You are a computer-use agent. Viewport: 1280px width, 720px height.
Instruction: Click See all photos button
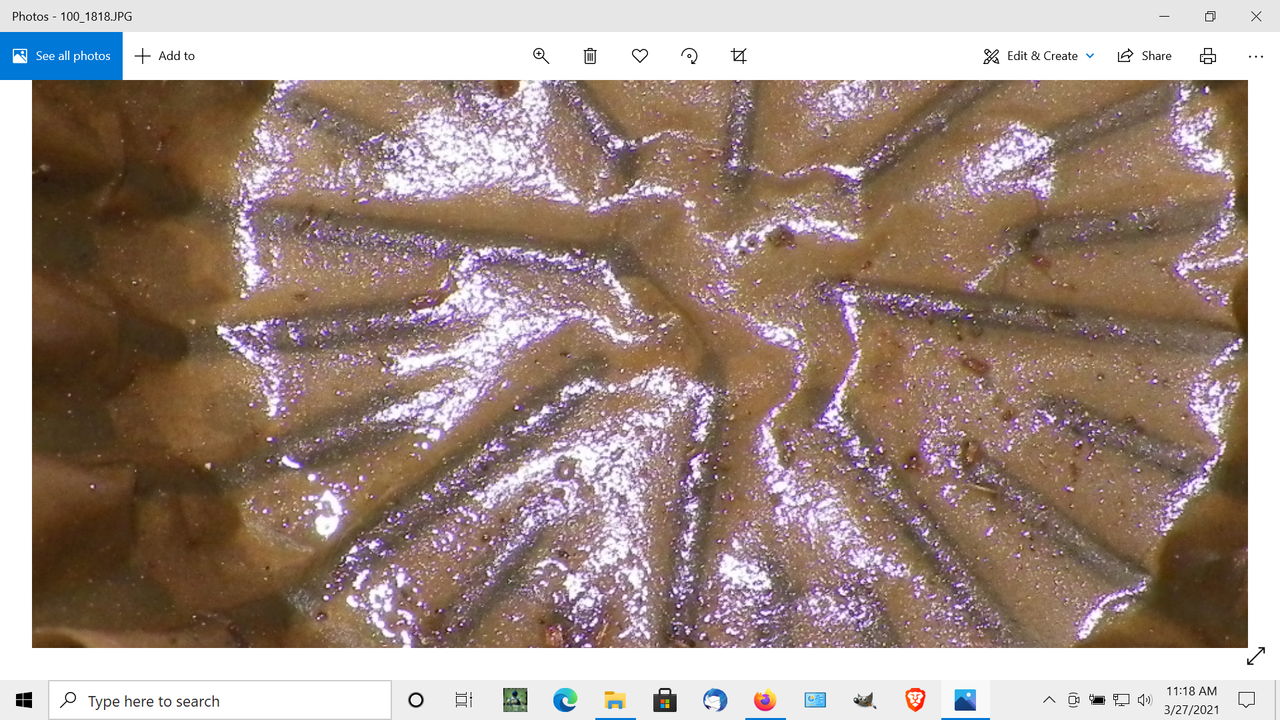coord(61,56)
